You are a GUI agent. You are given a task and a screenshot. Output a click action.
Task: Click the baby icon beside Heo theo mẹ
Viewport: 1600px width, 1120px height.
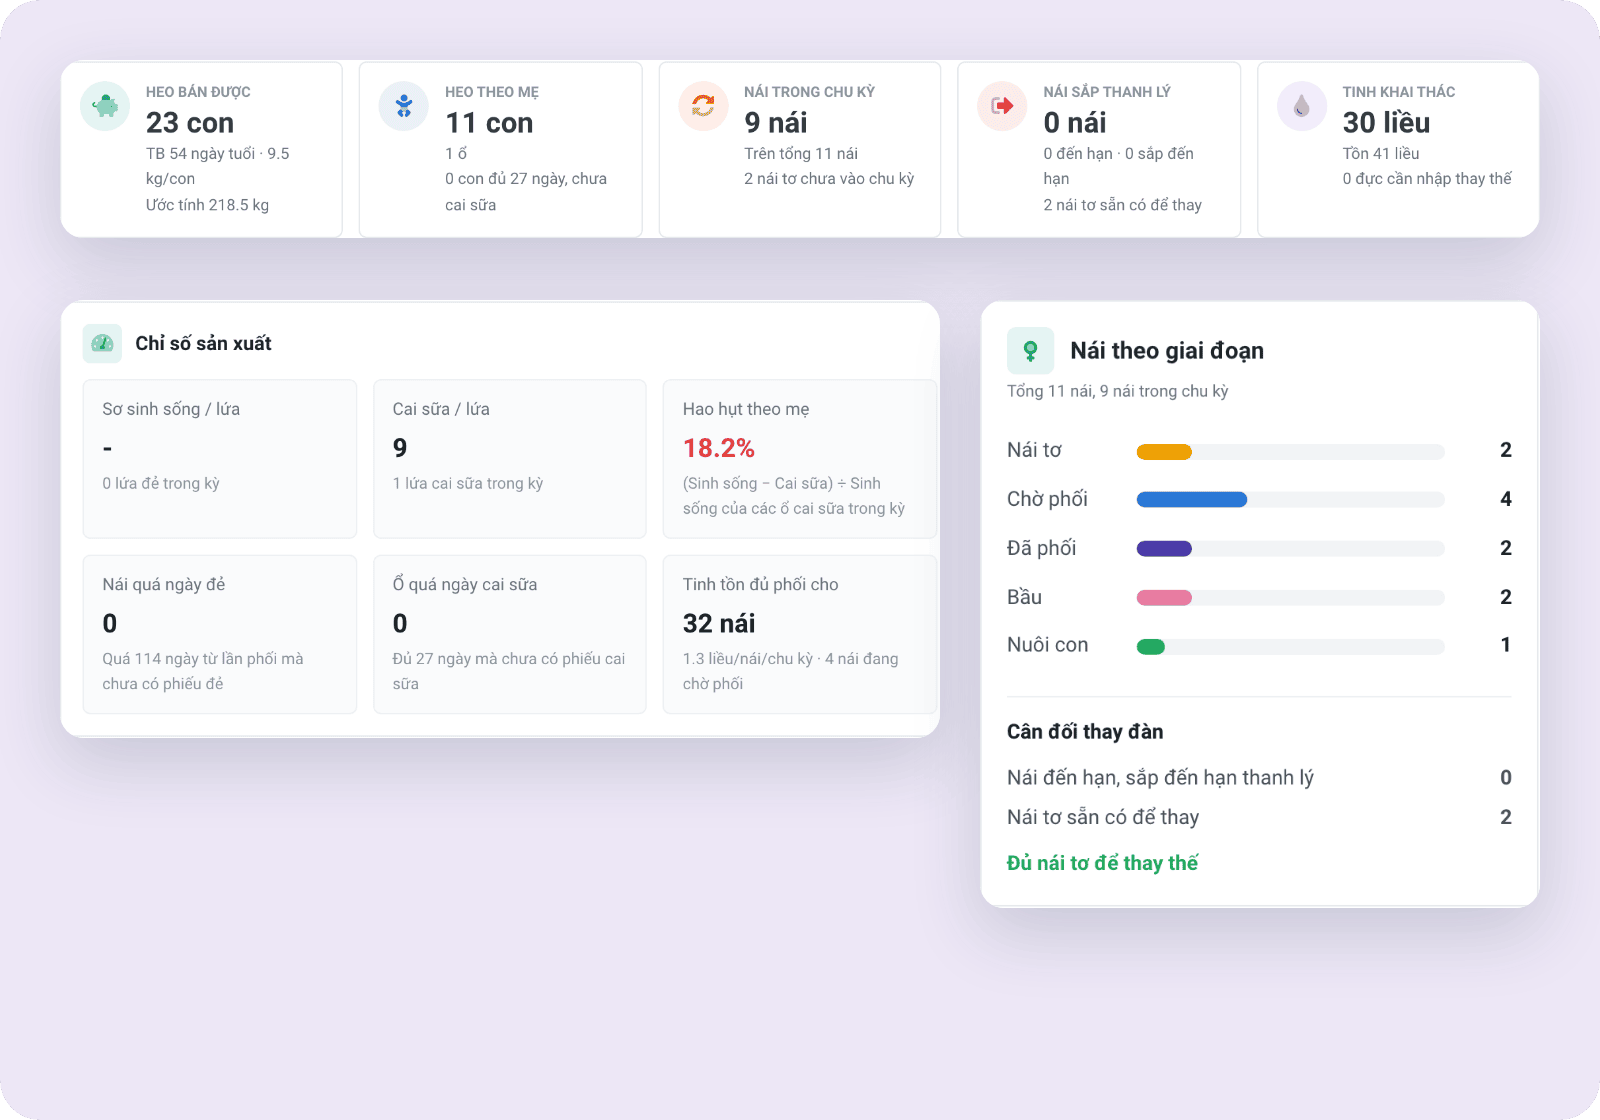(x=404, y=106)
